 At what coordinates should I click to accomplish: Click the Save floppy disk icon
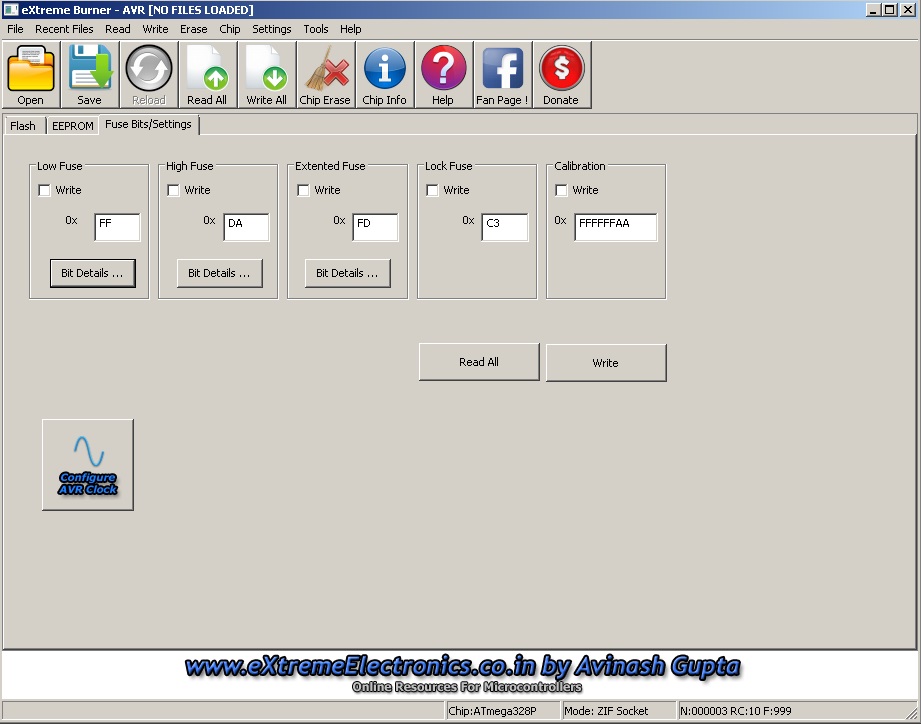[90, 75]
